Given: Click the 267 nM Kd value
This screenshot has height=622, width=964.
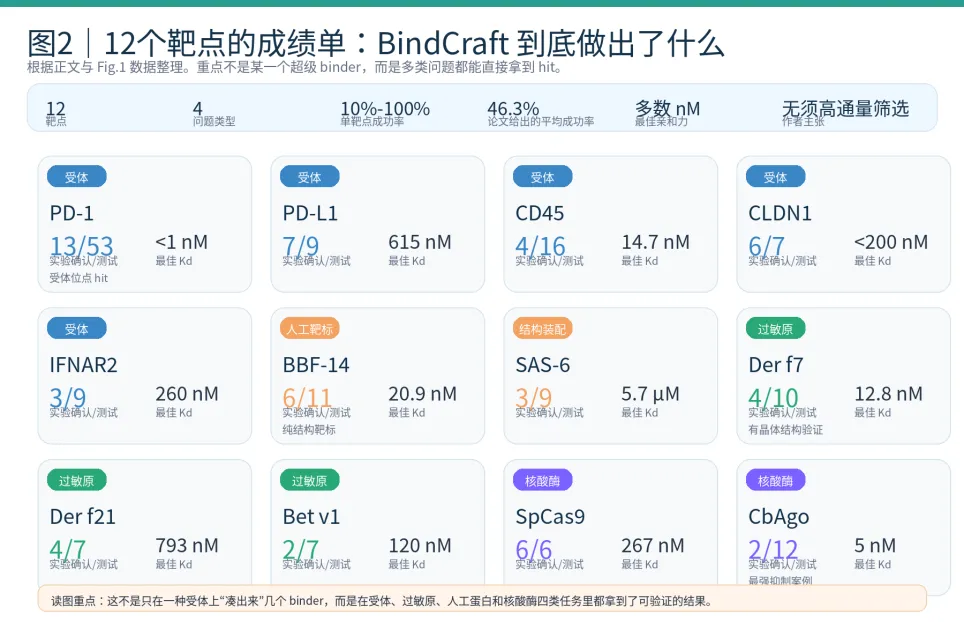Looking at the screenshot, I should [653, 545].
